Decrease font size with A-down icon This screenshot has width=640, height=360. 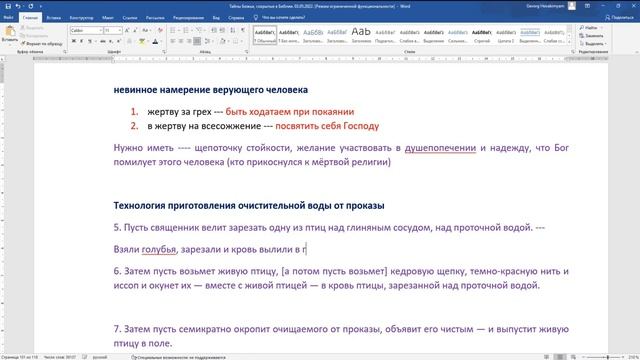pos(135,31)
